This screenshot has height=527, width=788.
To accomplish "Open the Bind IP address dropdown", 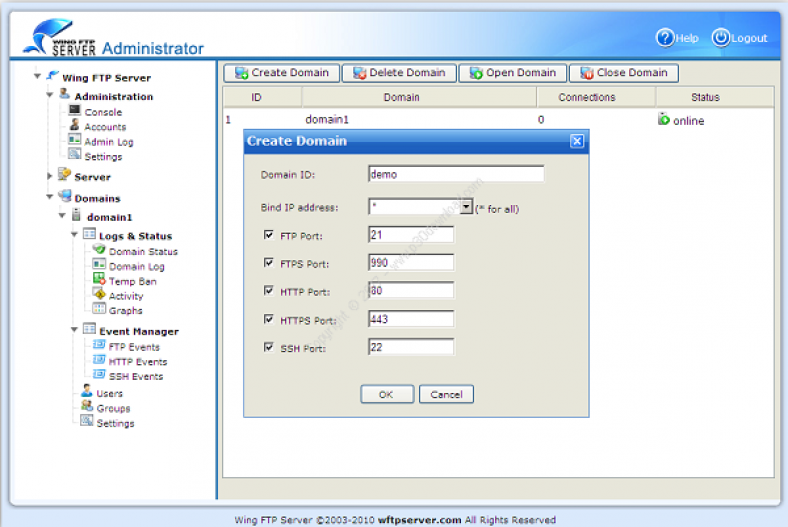I will (466, 206).
